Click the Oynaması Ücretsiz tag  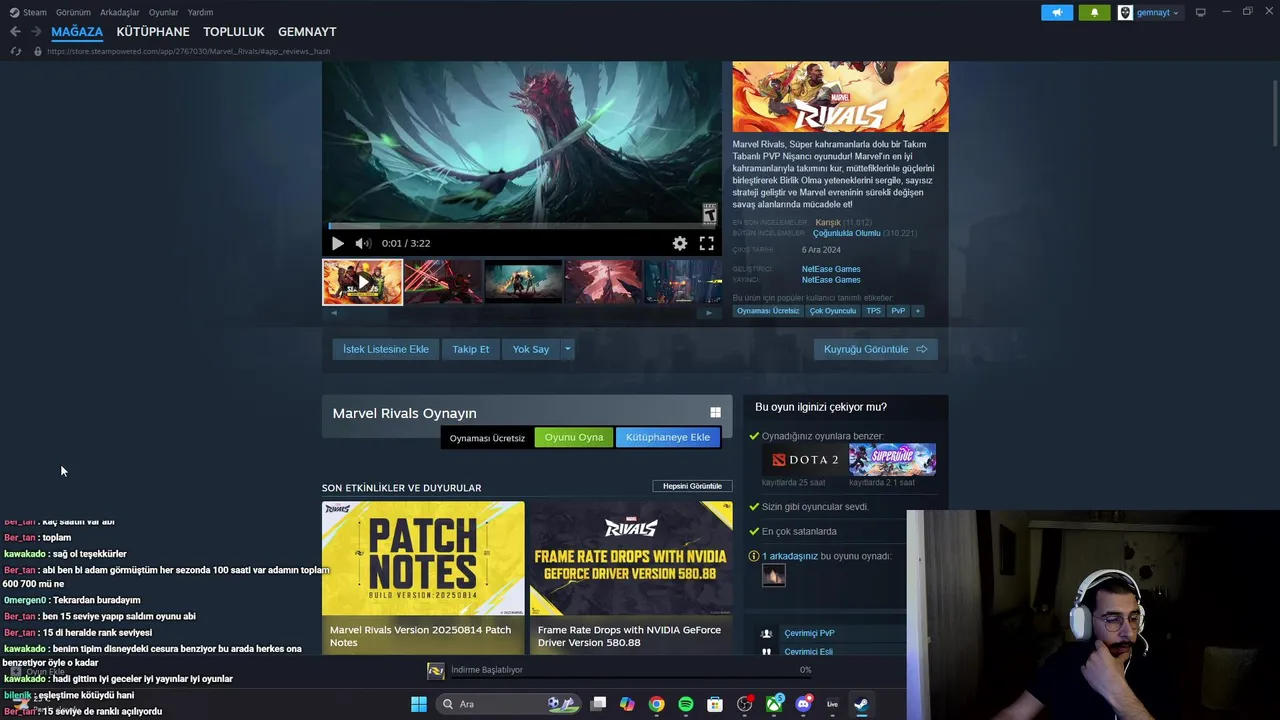click(768, 311)
